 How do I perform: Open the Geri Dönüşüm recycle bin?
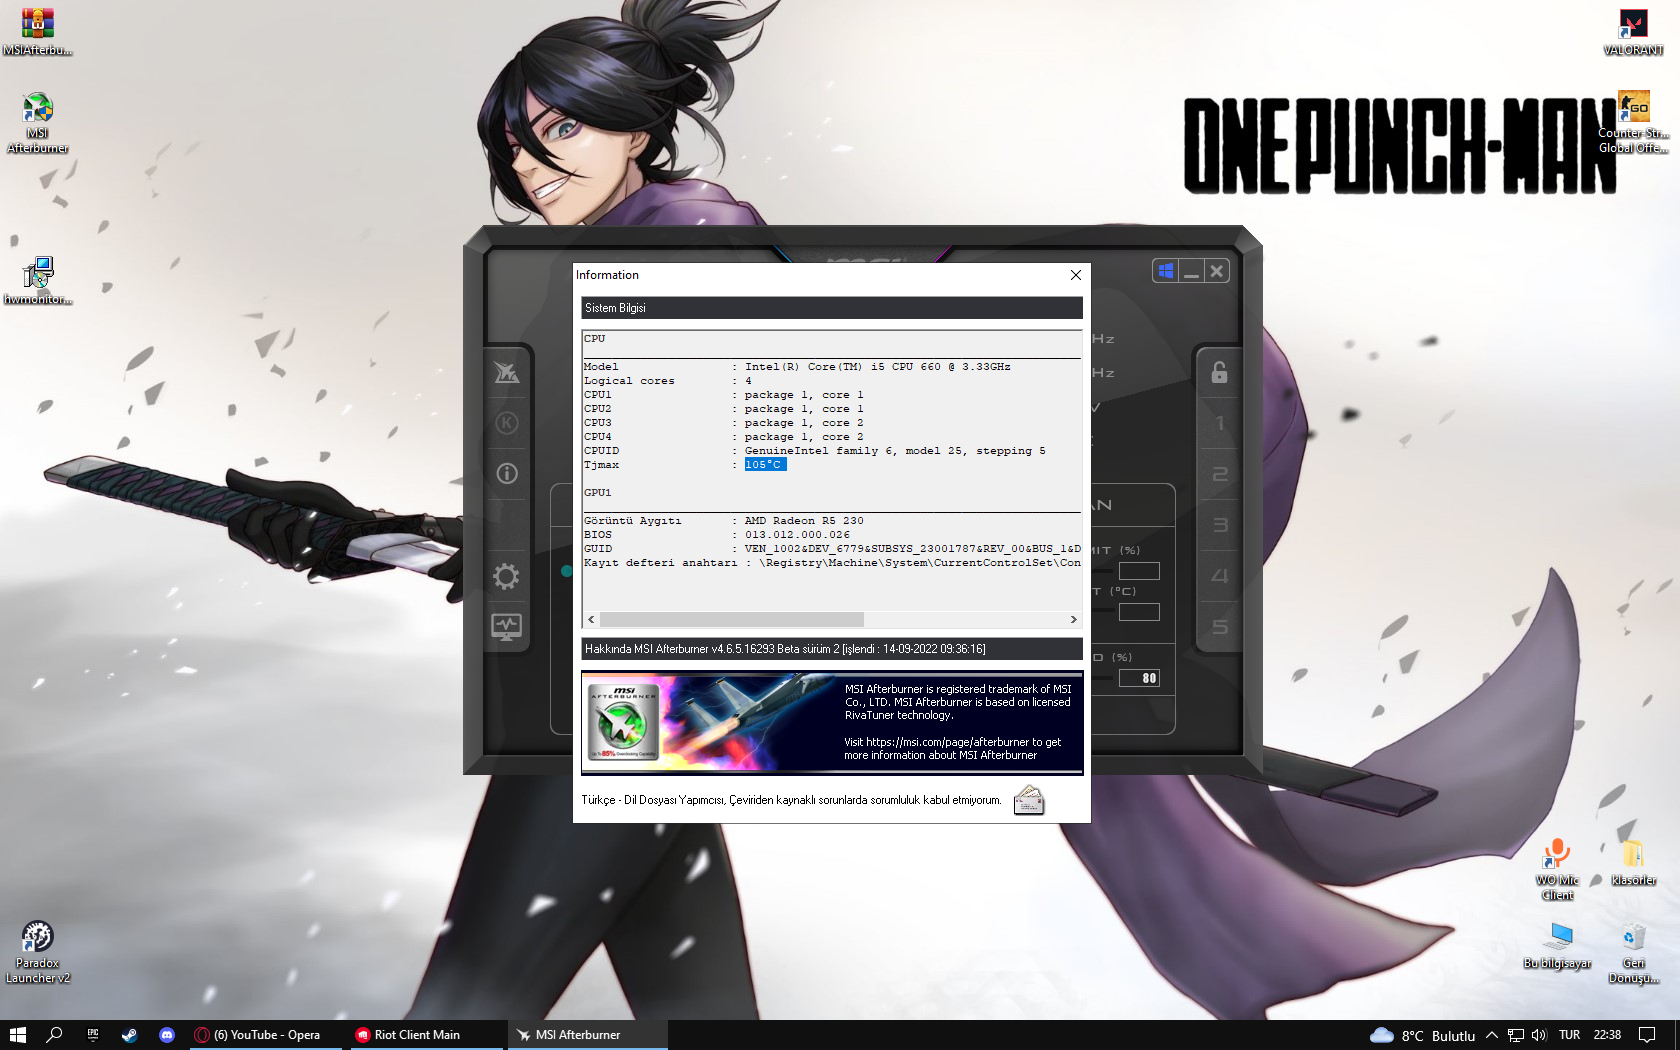click(x=1633, y=952)
